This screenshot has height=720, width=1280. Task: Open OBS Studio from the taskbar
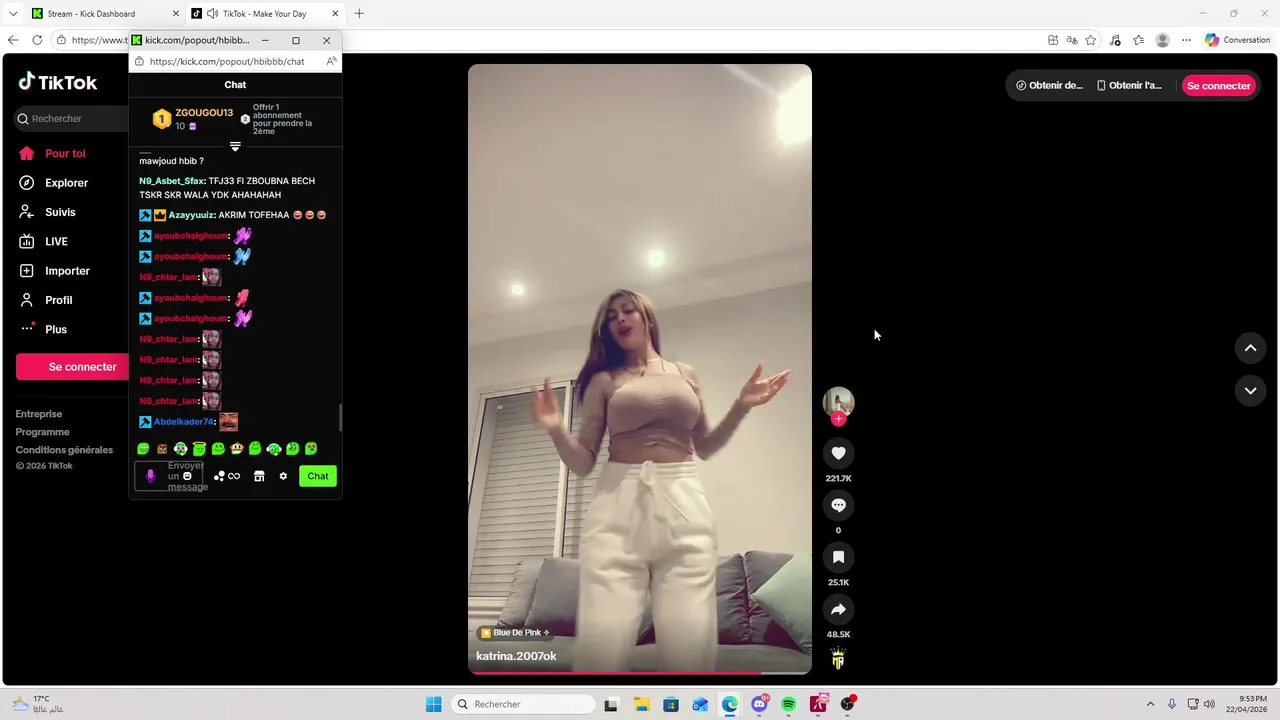coord(848,704)
